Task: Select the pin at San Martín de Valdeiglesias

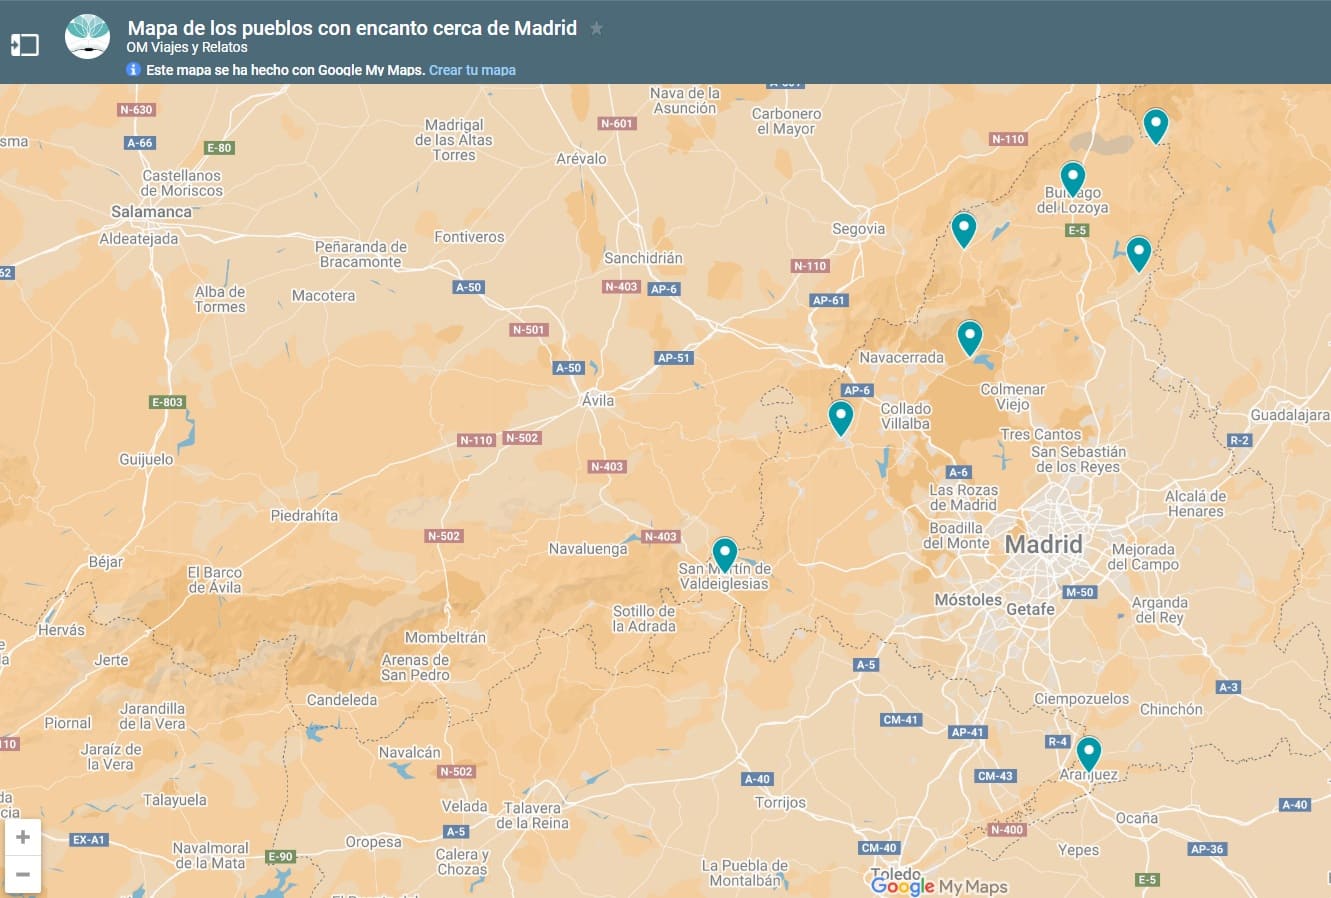Action: (x=725, y=555)
